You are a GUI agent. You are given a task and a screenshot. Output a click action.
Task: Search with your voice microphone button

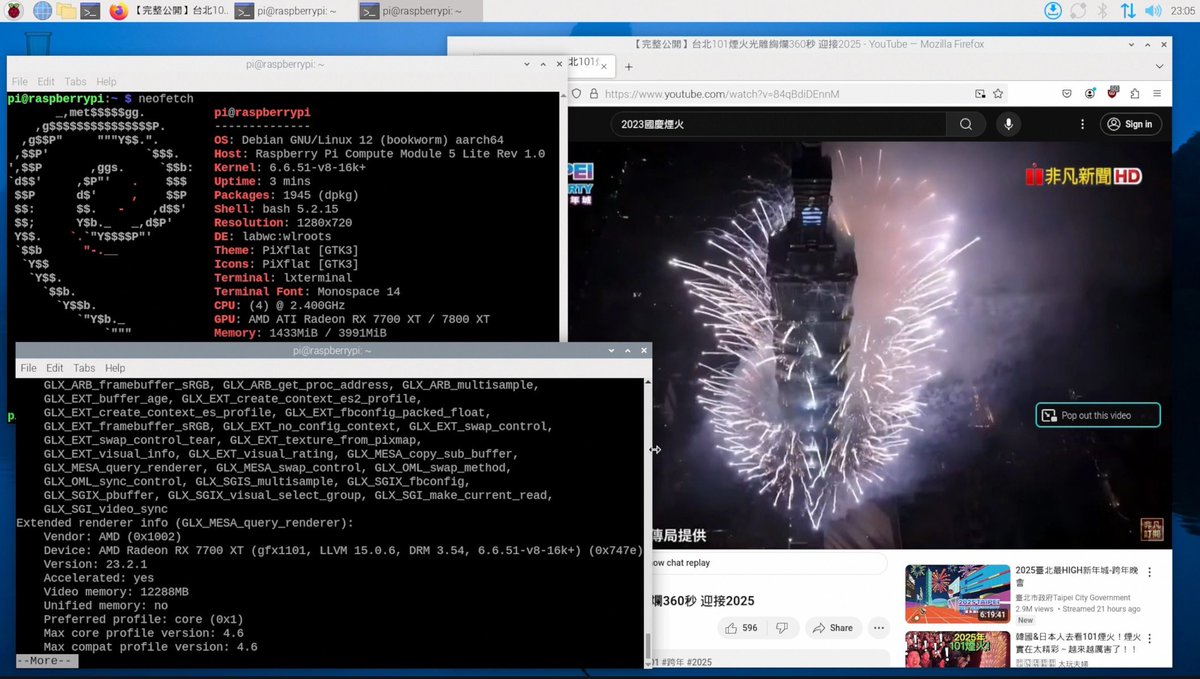coord(1008,124)
